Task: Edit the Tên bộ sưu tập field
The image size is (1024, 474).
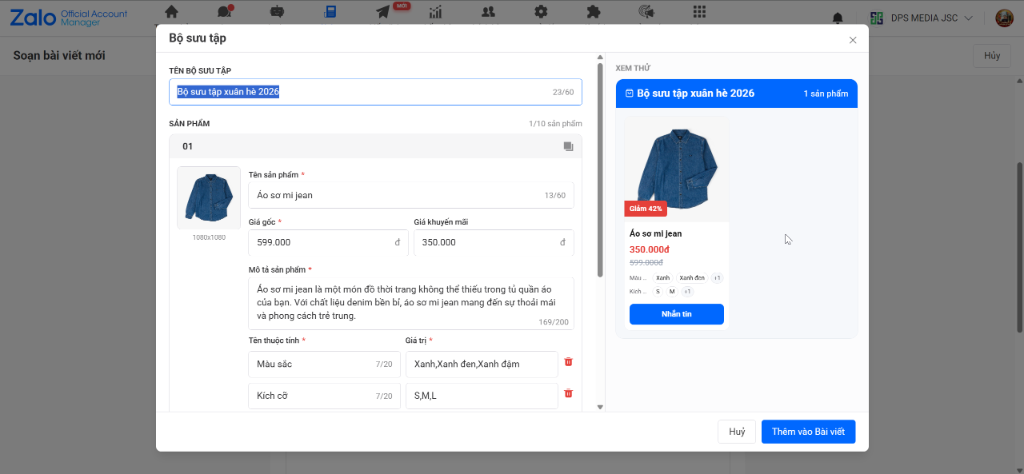Action: click(x=376, y=92)
